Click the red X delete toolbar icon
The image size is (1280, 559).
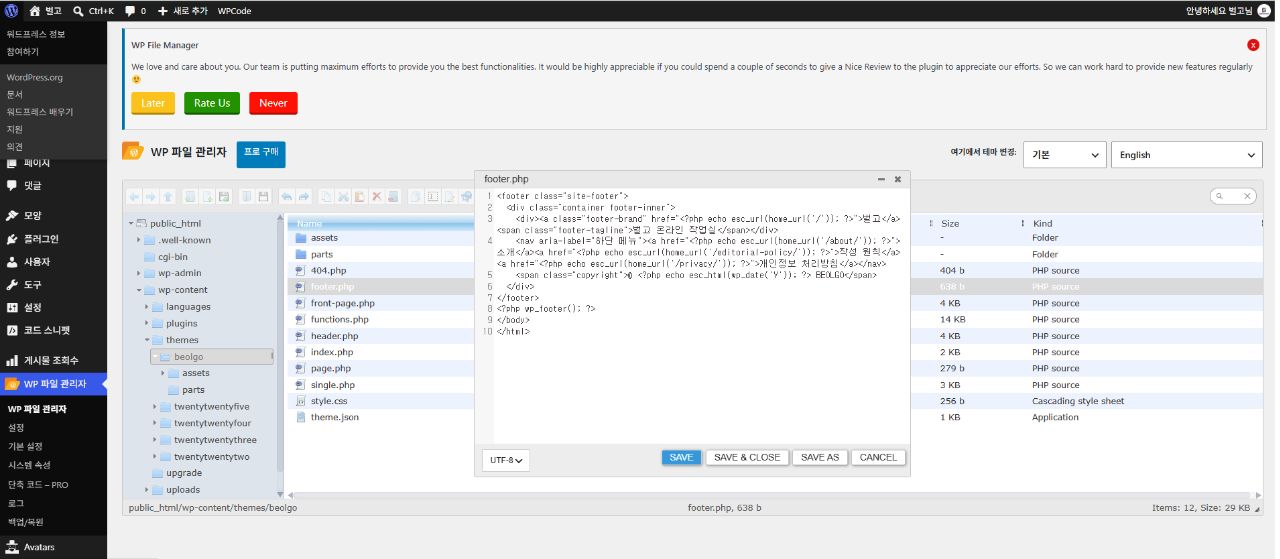pyautogui.click(x=376, y=197)
